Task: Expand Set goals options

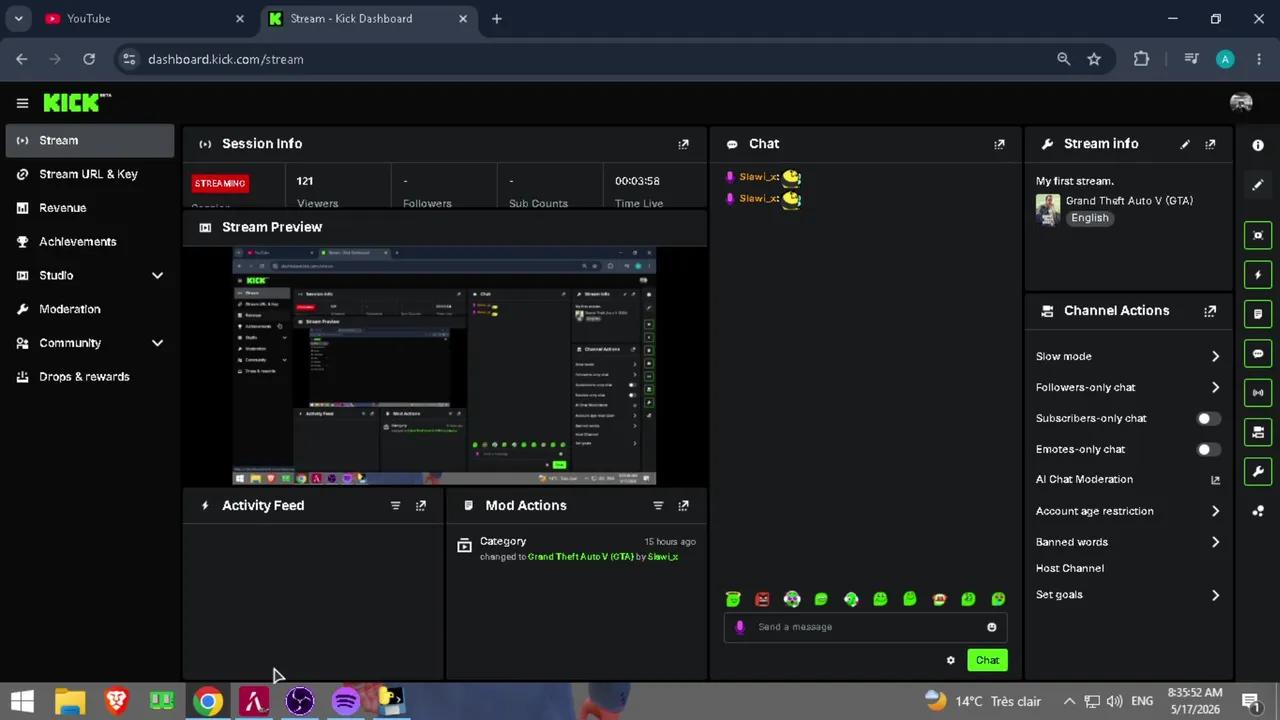Action: coord(1215,595)
